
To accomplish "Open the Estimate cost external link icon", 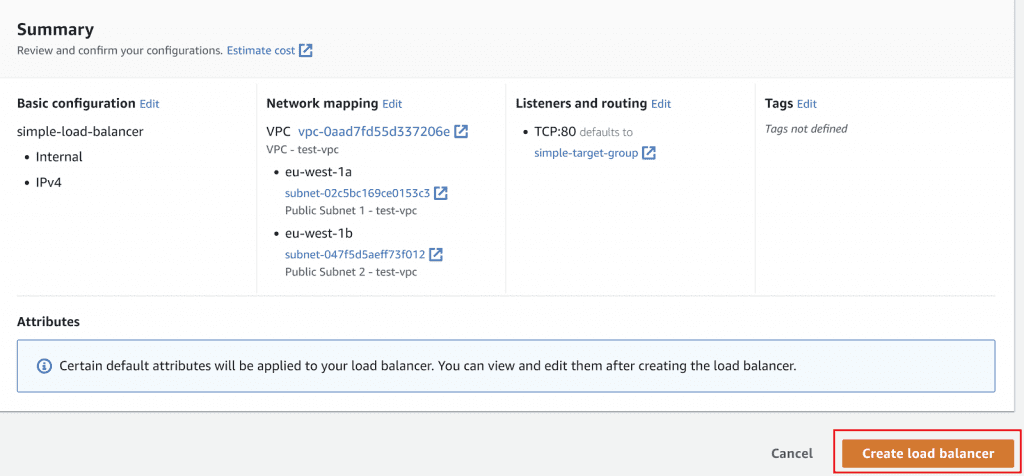I will [306, 50].
